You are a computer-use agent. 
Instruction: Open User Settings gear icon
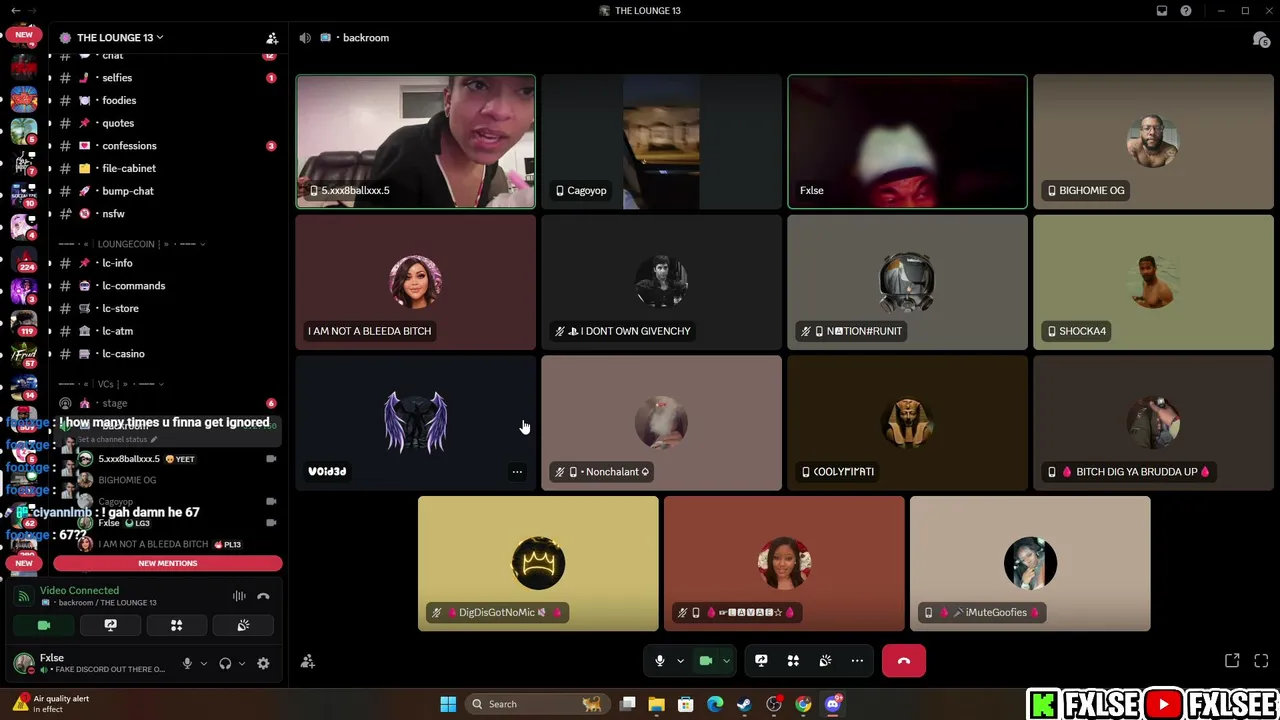point(263,663)
